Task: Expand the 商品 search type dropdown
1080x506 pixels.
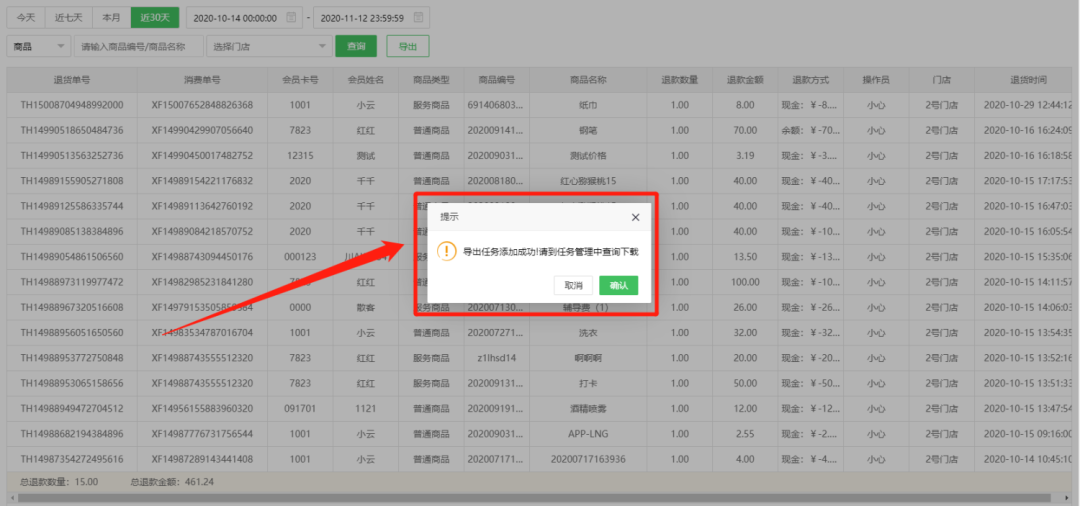Action: click(x=39, y=46)
